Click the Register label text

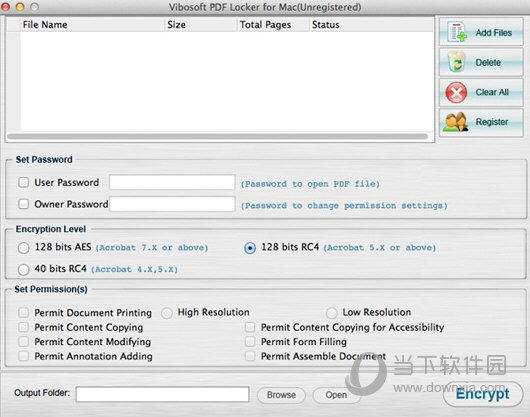492,122
